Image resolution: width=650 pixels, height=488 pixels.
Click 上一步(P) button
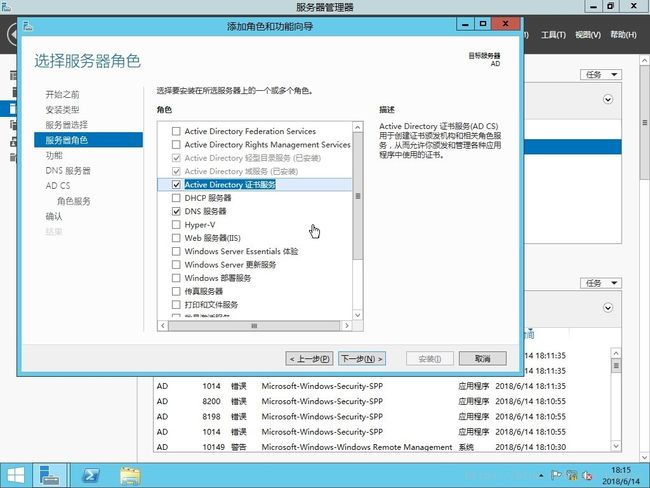[x=309, y=359]
